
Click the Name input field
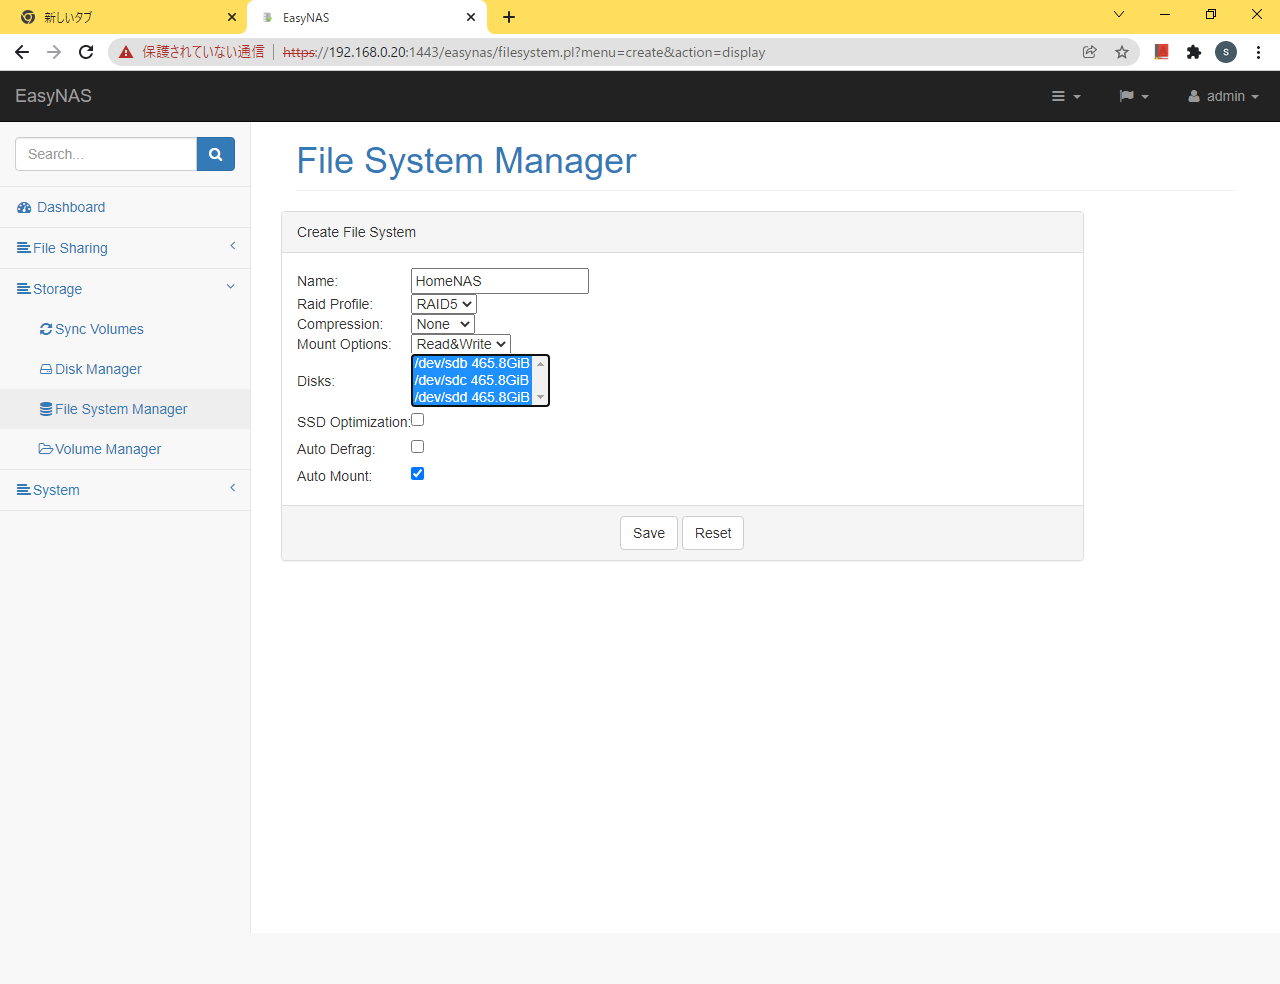pyautogui.click(x=499, y=281)
